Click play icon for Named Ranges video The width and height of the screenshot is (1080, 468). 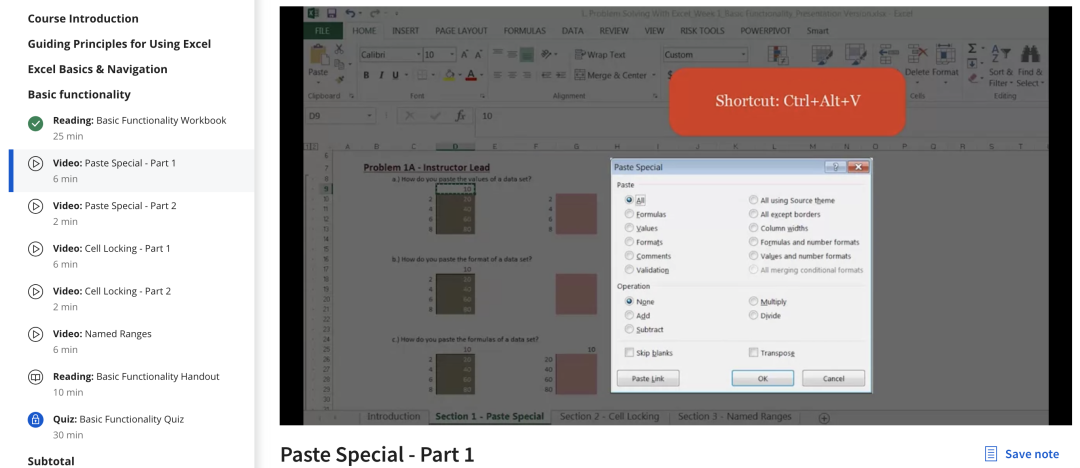point(35,334)
